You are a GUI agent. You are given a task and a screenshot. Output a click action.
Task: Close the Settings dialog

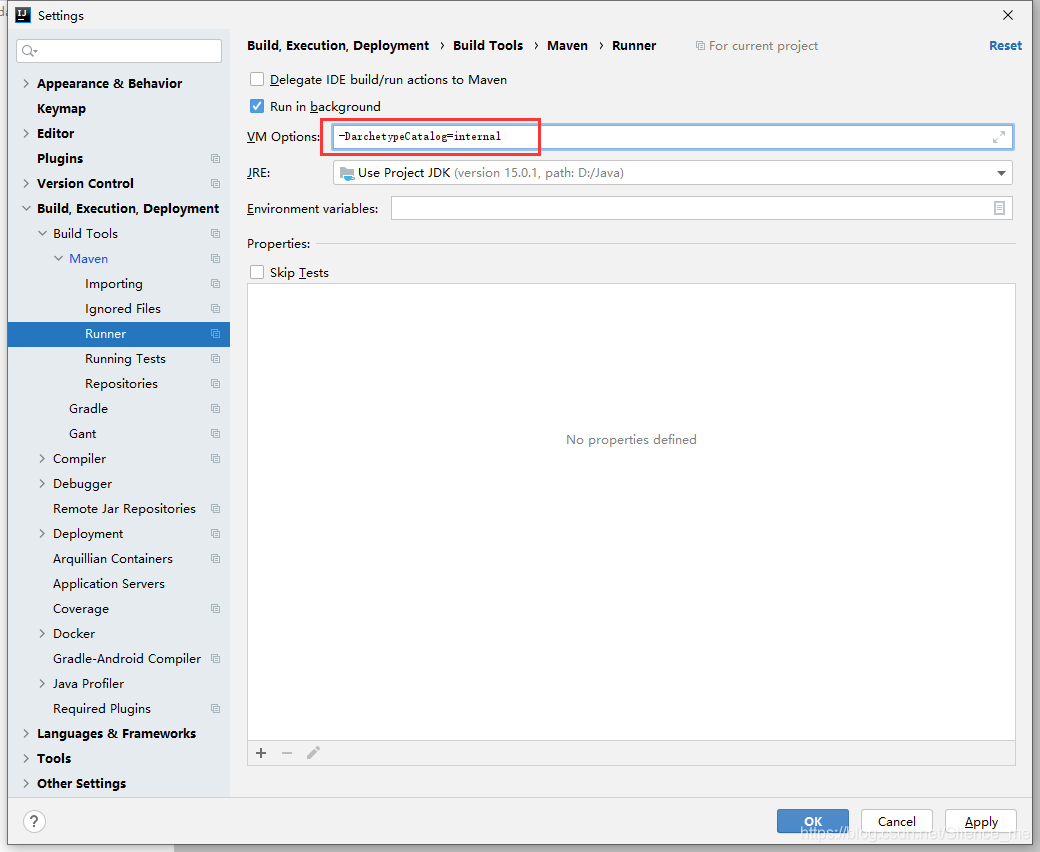[x=1008, y=15]
